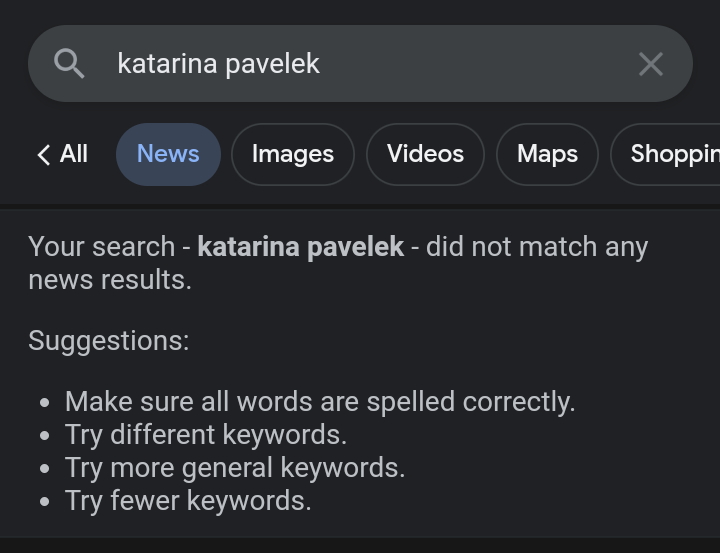Go back to All results

point(73,154)
